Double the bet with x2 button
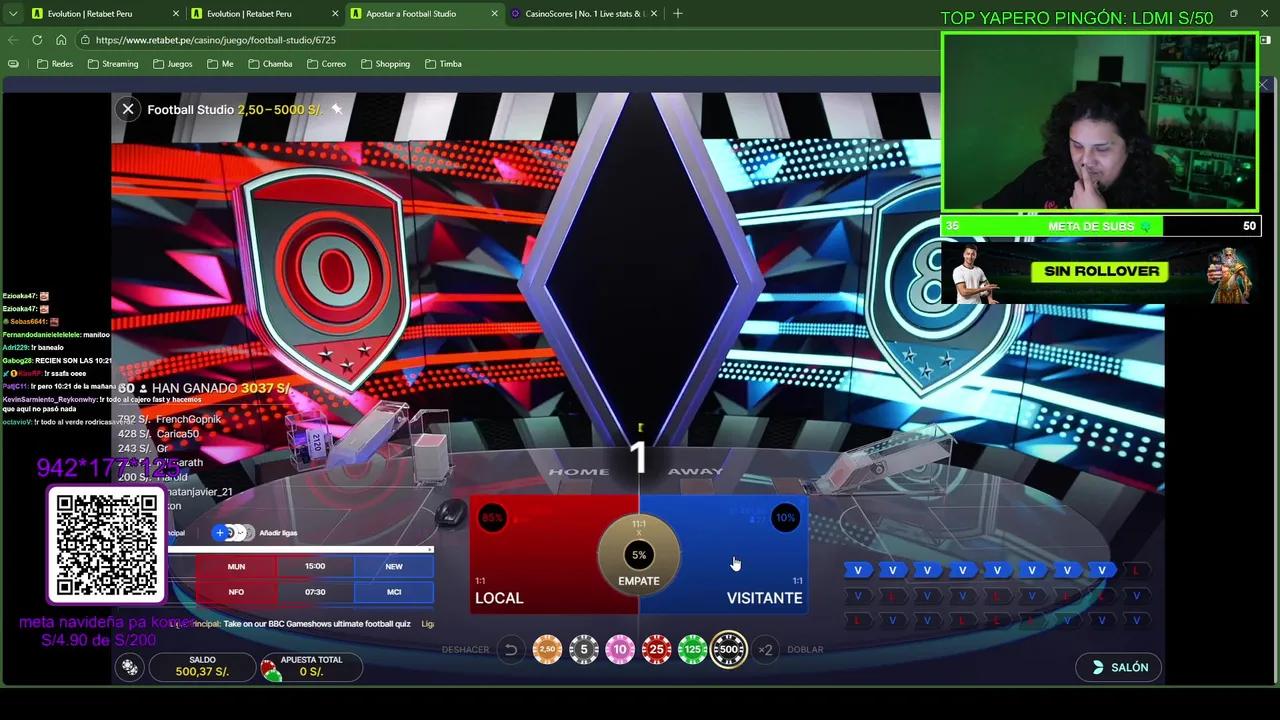The height and width of the screenshot is (720, 1280). tap(765, 650)
